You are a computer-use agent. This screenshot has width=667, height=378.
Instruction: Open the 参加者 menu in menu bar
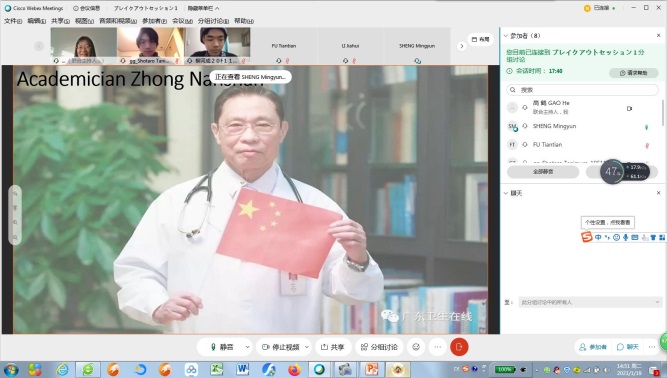(x=154, y=20)
